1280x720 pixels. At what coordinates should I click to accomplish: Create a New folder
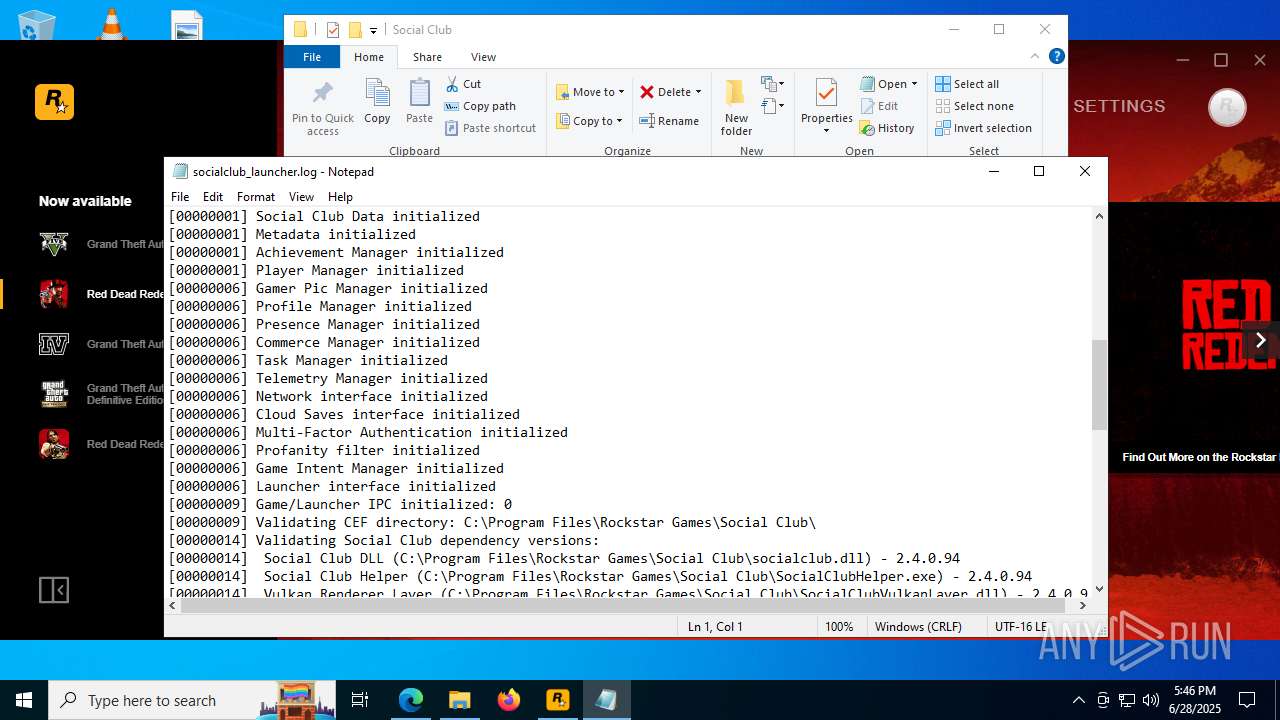736,108
